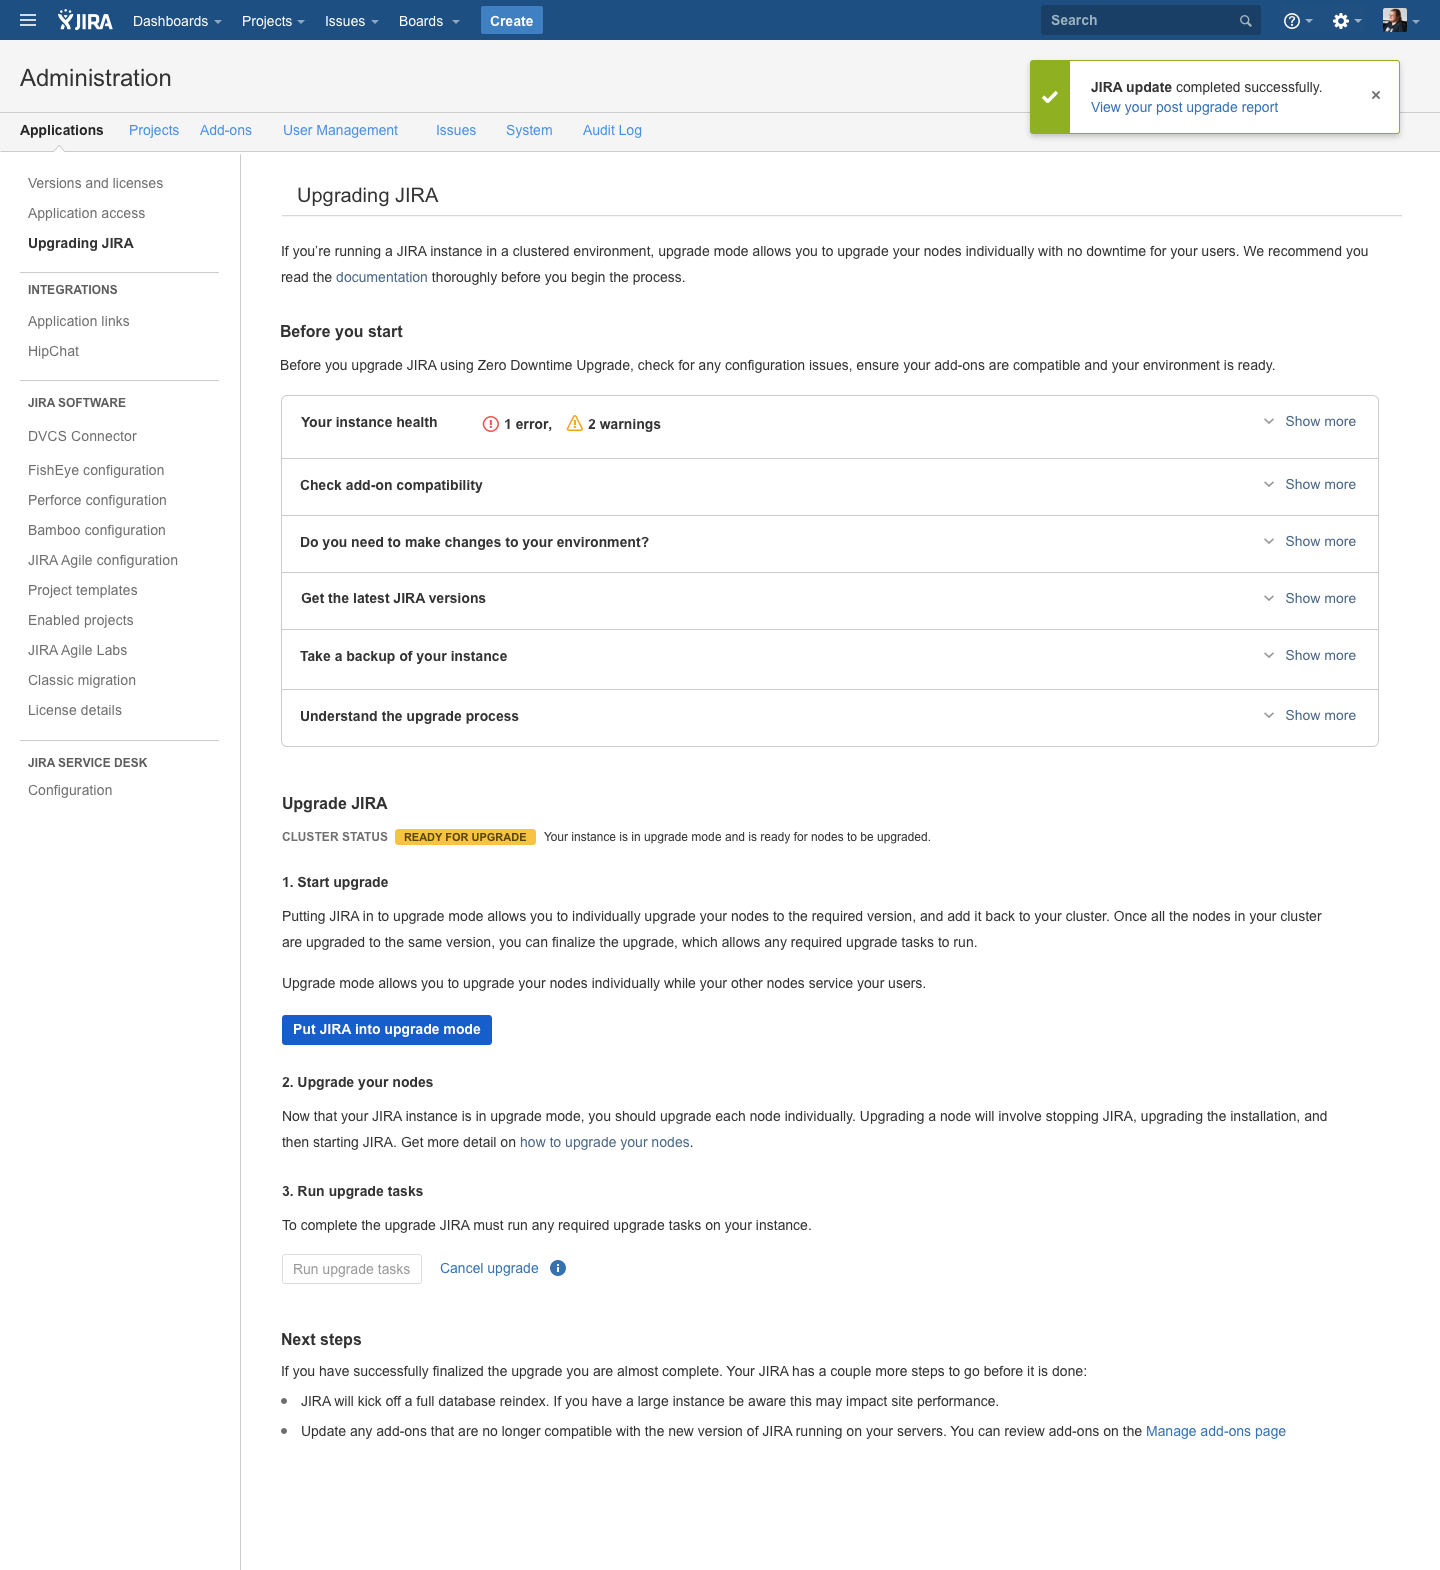The image size is (1440, 1570).
Task: Click the Cancel upgrade link
Action: [489, 1268]
